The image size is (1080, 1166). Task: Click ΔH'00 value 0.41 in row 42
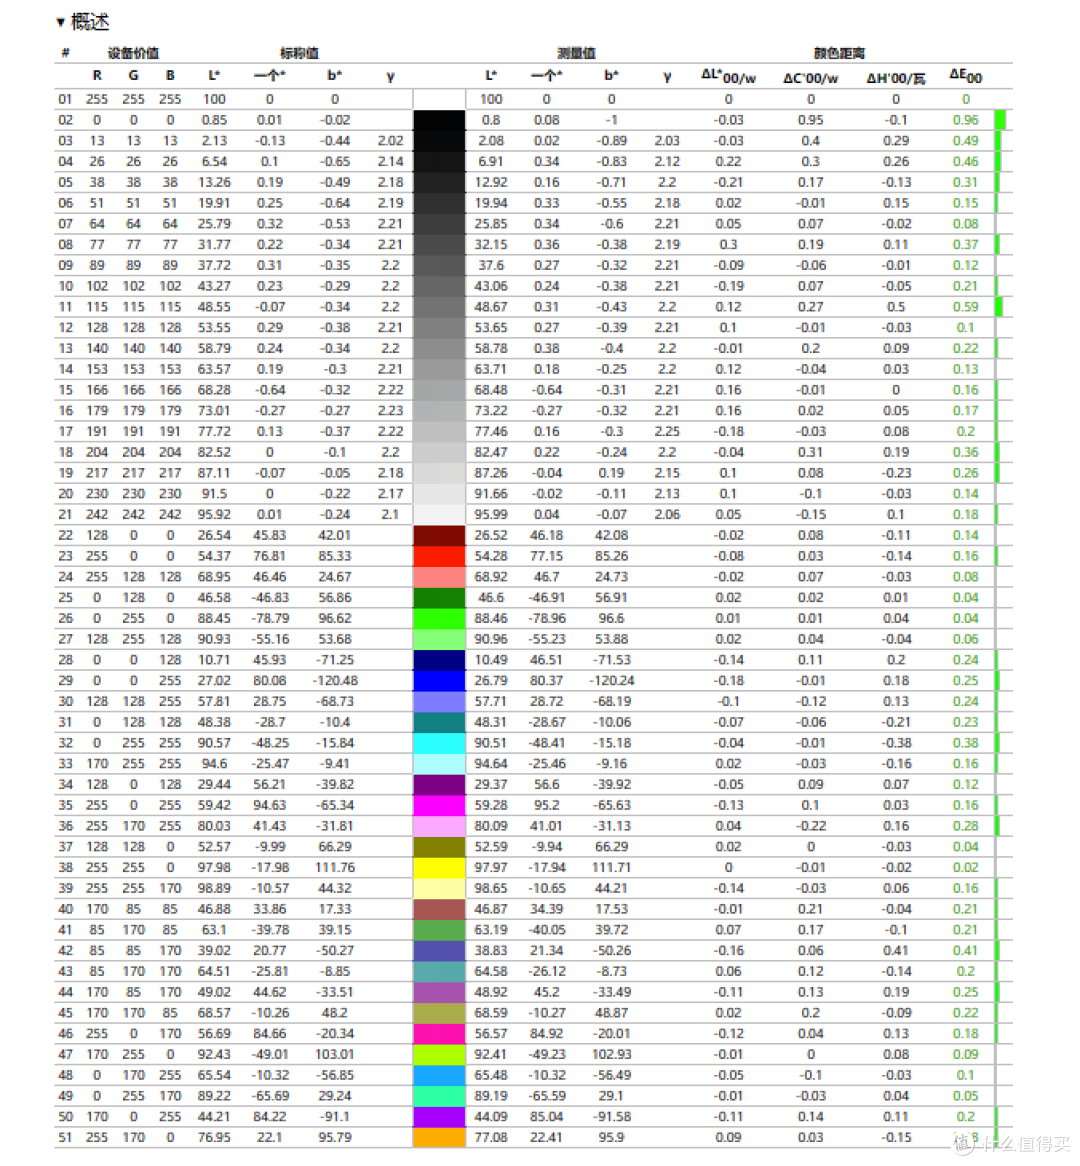896,950
